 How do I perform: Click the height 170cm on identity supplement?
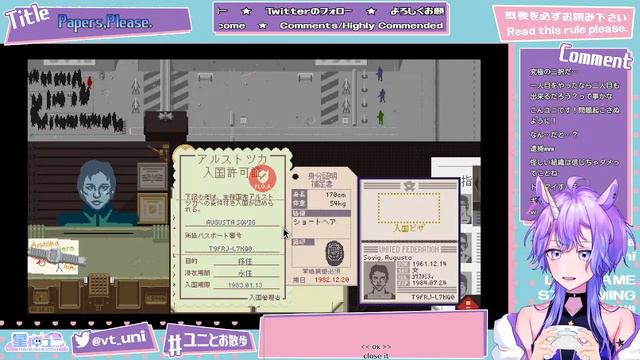pyautogui.click(x=336, y=195)
